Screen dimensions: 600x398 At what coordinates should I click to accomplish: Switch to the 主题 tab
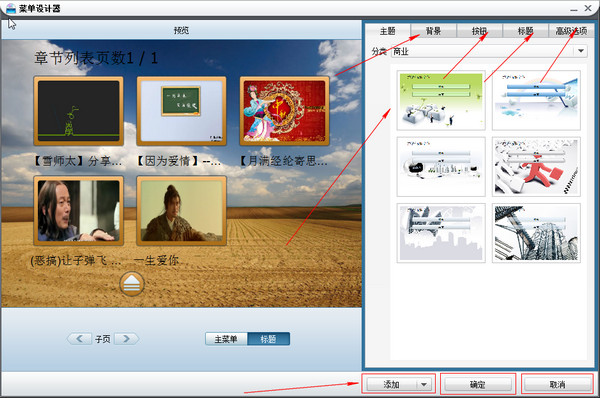click(x=388, y=31)
